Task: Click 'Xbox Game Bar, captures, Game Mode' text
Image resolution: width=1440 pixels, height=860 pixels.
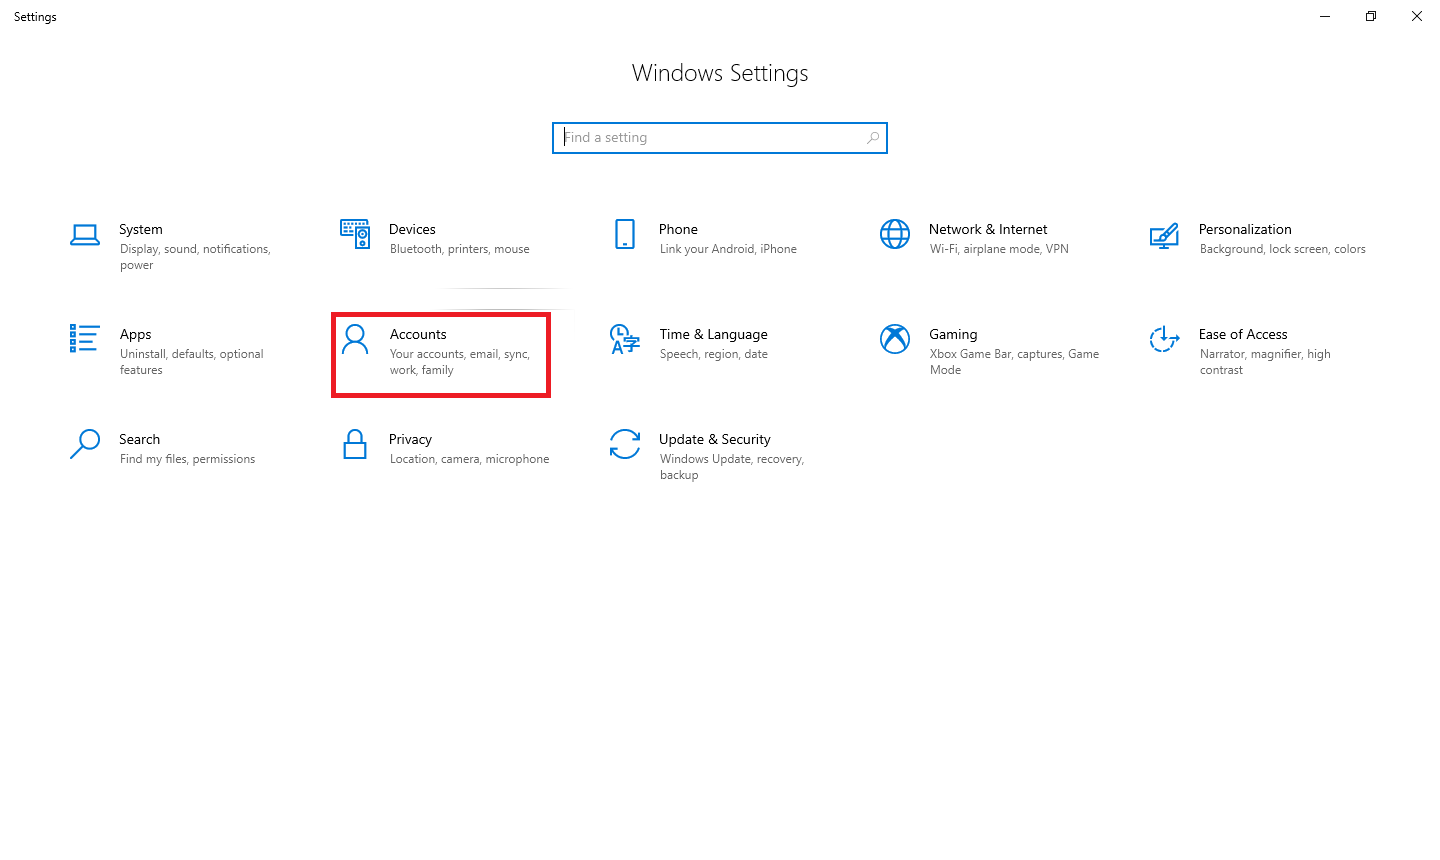Action: [1014, 362]
